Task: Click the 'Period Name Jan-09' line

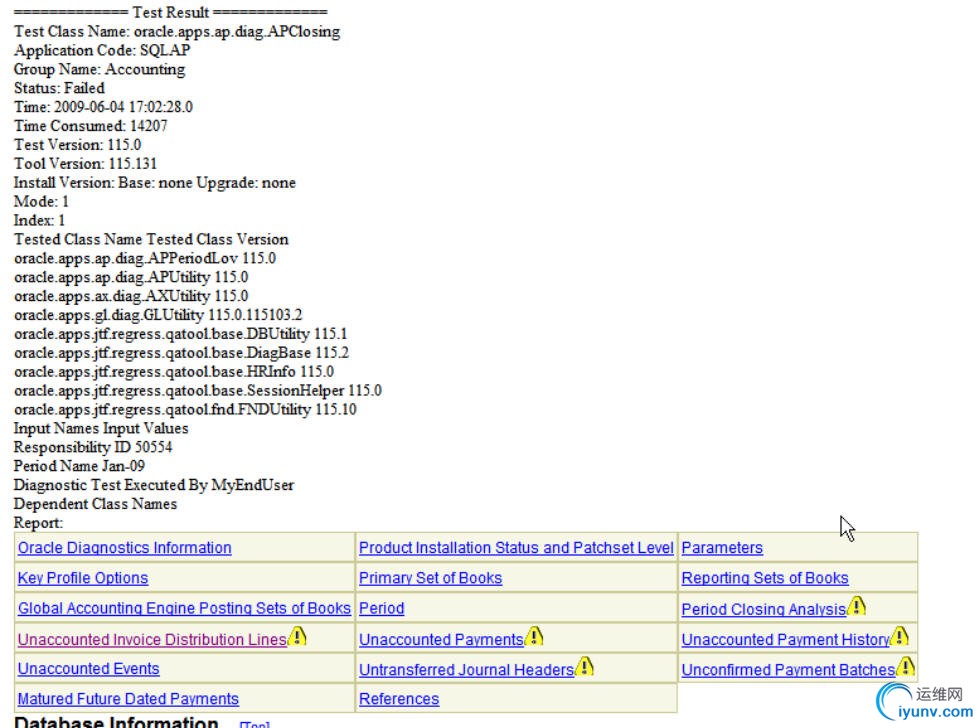Action: click(x=79, y=466)
